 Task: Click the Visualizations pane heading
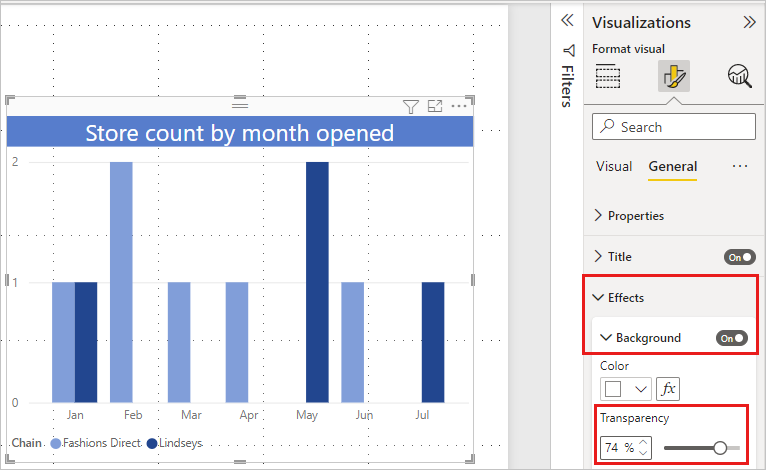tap(641, 22)
